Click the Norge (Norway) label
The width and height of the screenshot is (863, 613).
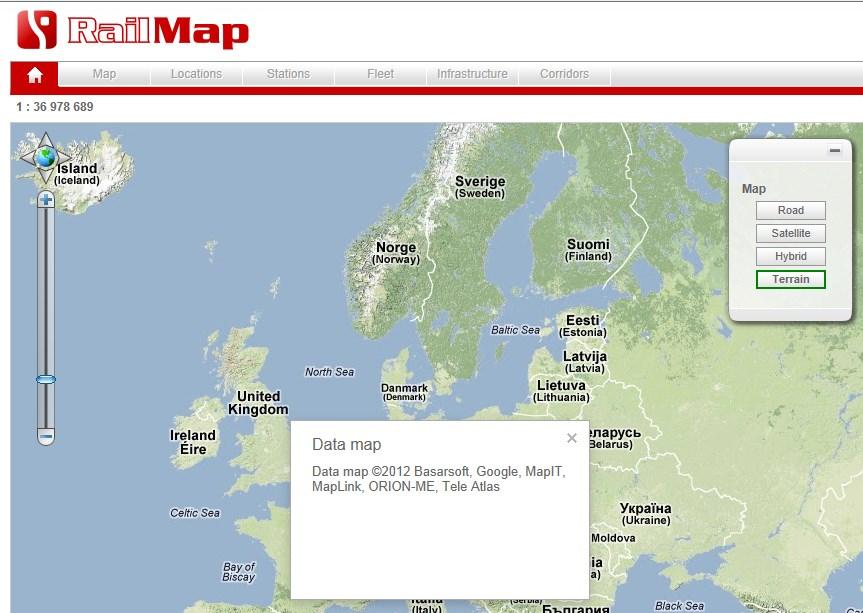396,253
